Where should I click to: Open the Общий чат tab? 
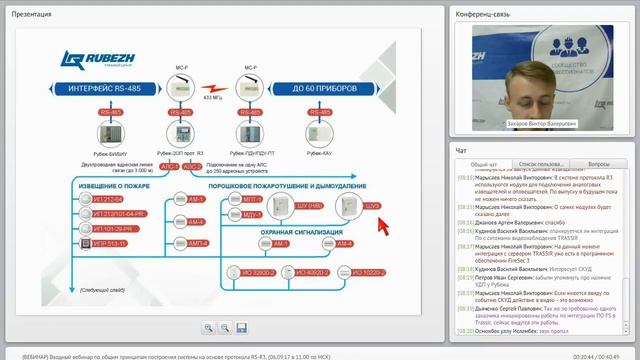pyautogui.click(x=484, y=164)
